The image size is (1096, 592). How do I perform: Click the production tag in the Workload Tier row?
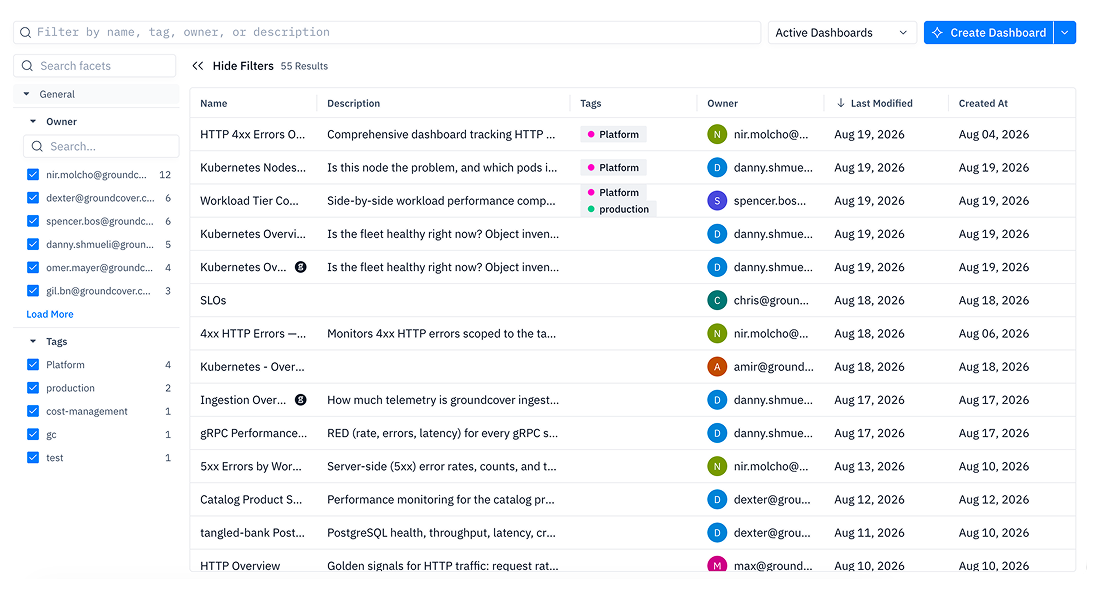(618, 209)
